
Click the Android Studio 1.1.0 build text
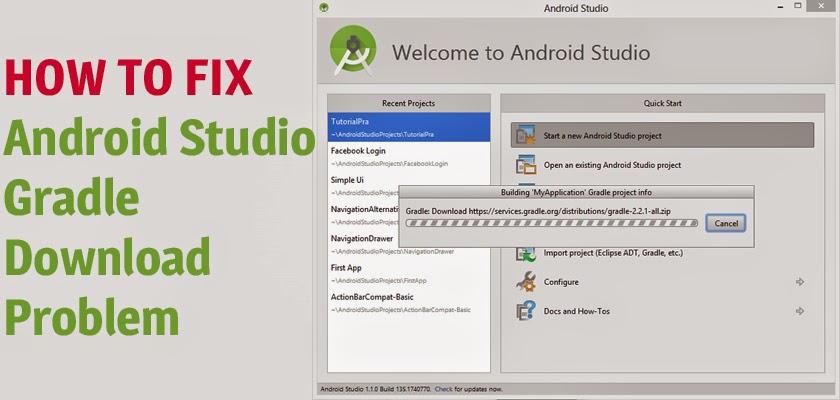coord(376,389)
